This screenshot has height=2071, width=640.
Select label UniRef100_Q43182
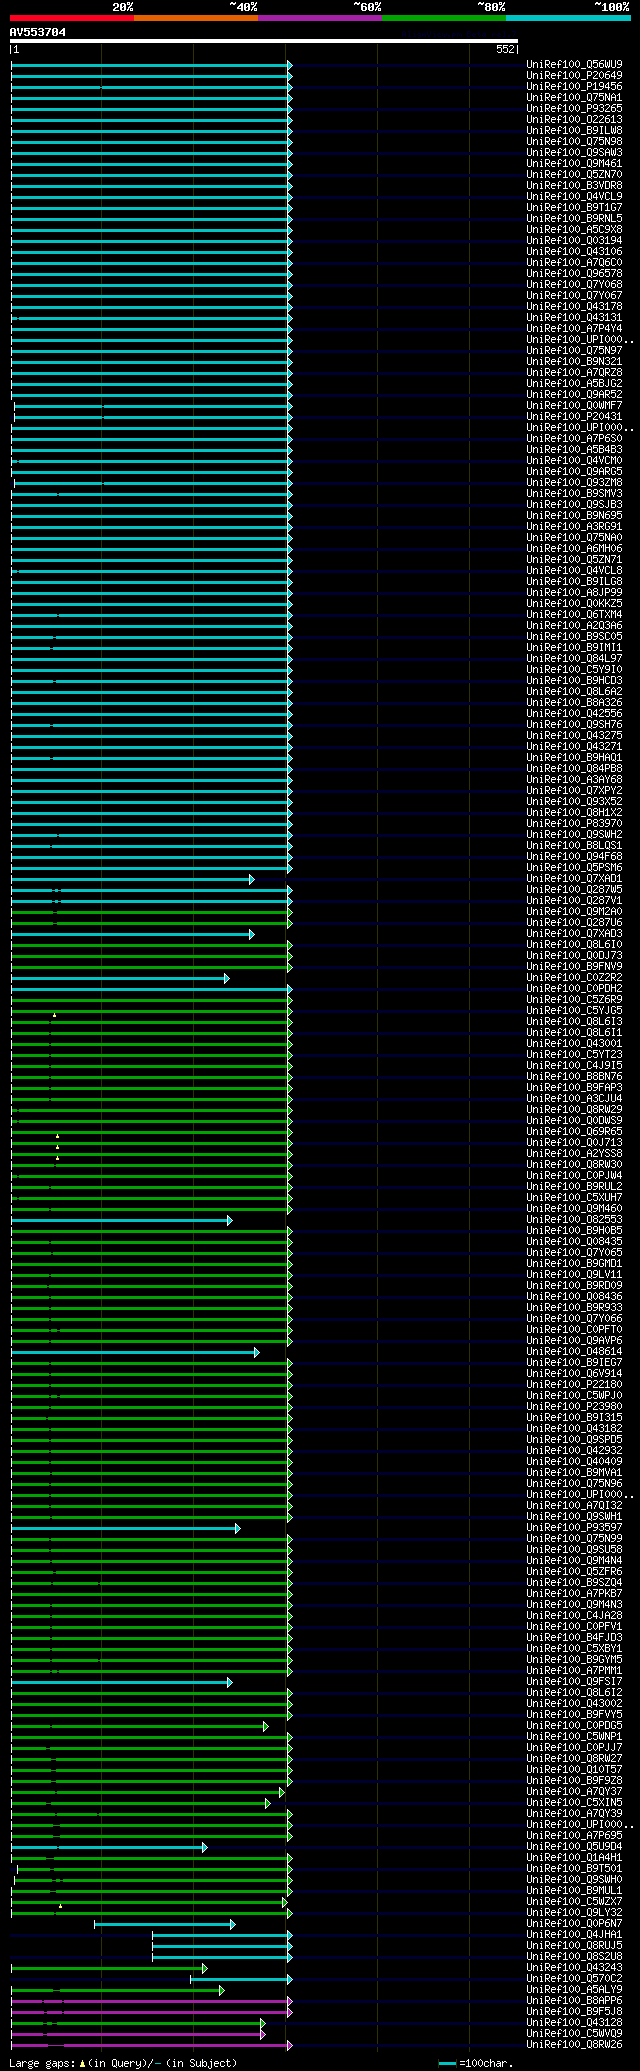(574, 1428)
